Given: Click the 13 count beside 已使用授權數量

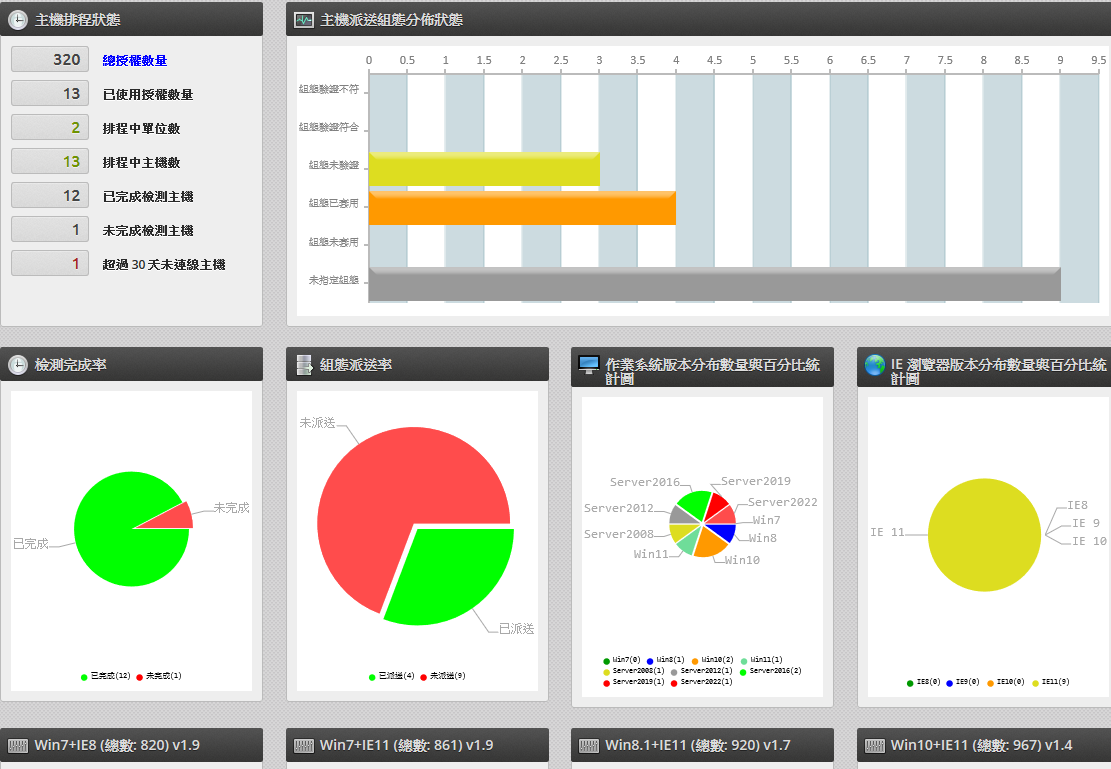Looking at the screenshot, I should point(50,94).
